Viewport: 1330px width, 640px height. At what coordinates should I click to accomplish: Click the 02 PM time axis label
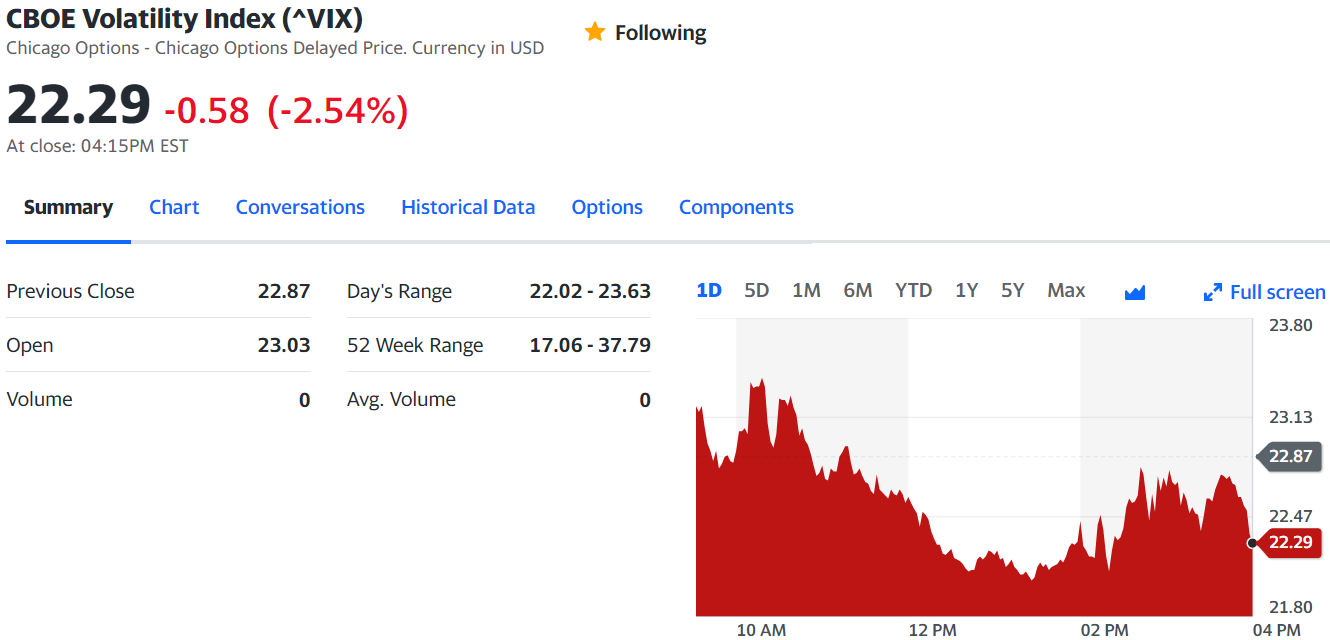tap(1104, 630)
